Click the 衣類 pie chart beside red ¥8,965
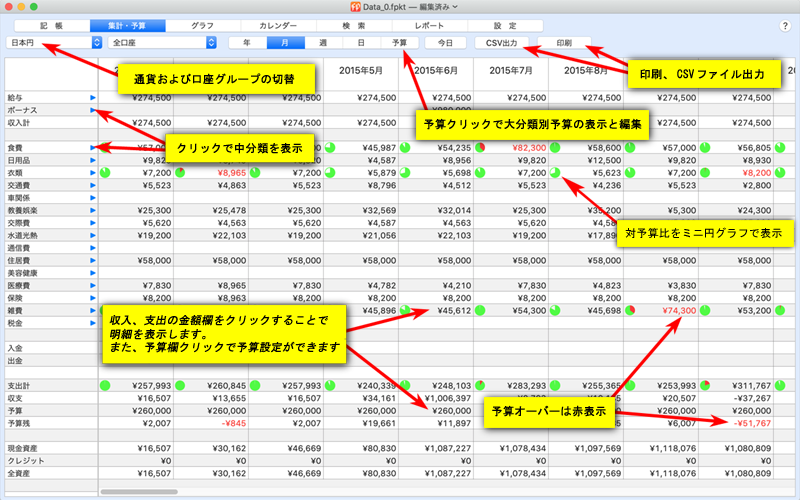This screenshot has height=500, width=800. (180, 172)
